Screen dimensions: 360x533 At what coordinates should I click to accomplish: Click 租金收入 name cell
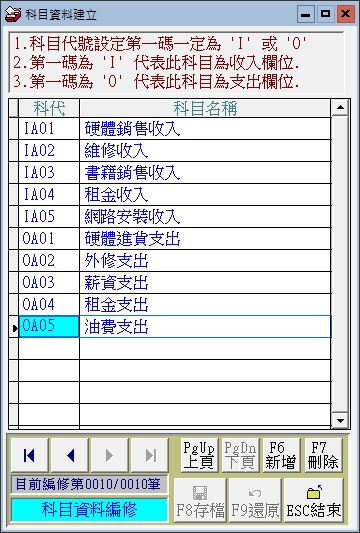click(205, 194)
